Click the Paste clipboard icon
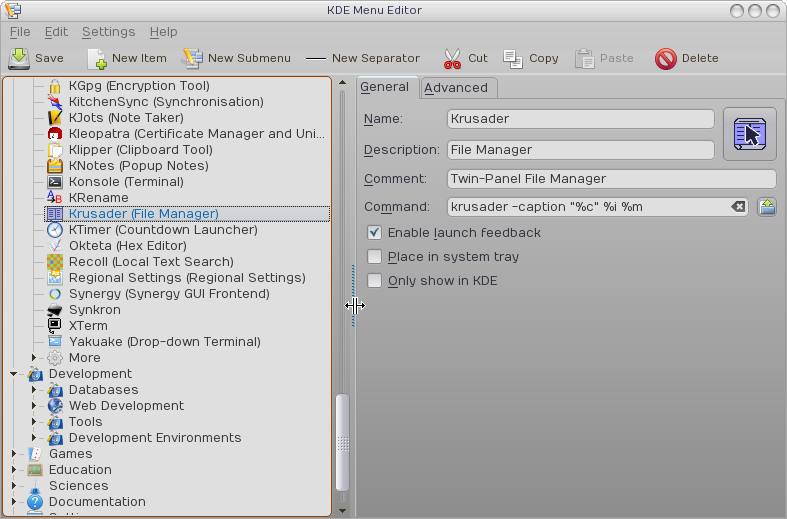The image size is (787, 519). coord(584,59)
